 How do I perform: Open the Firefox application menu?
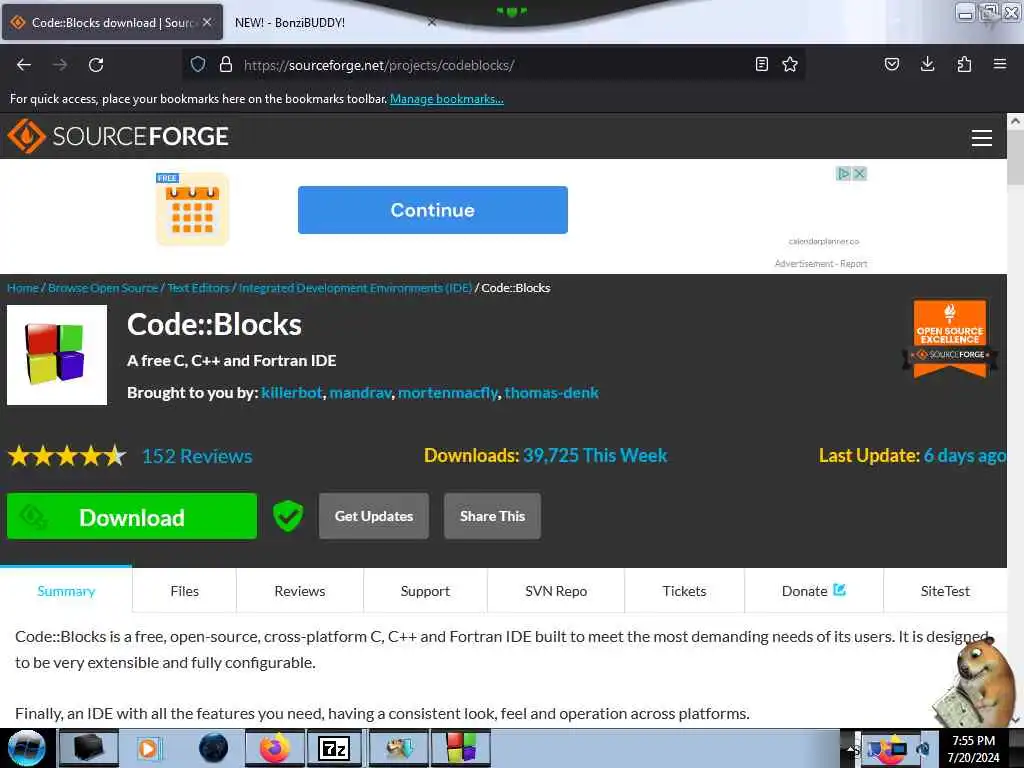(1000, 64)
